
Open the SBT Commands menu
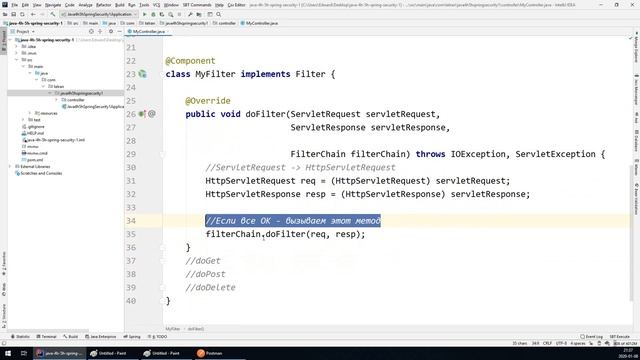197,5
